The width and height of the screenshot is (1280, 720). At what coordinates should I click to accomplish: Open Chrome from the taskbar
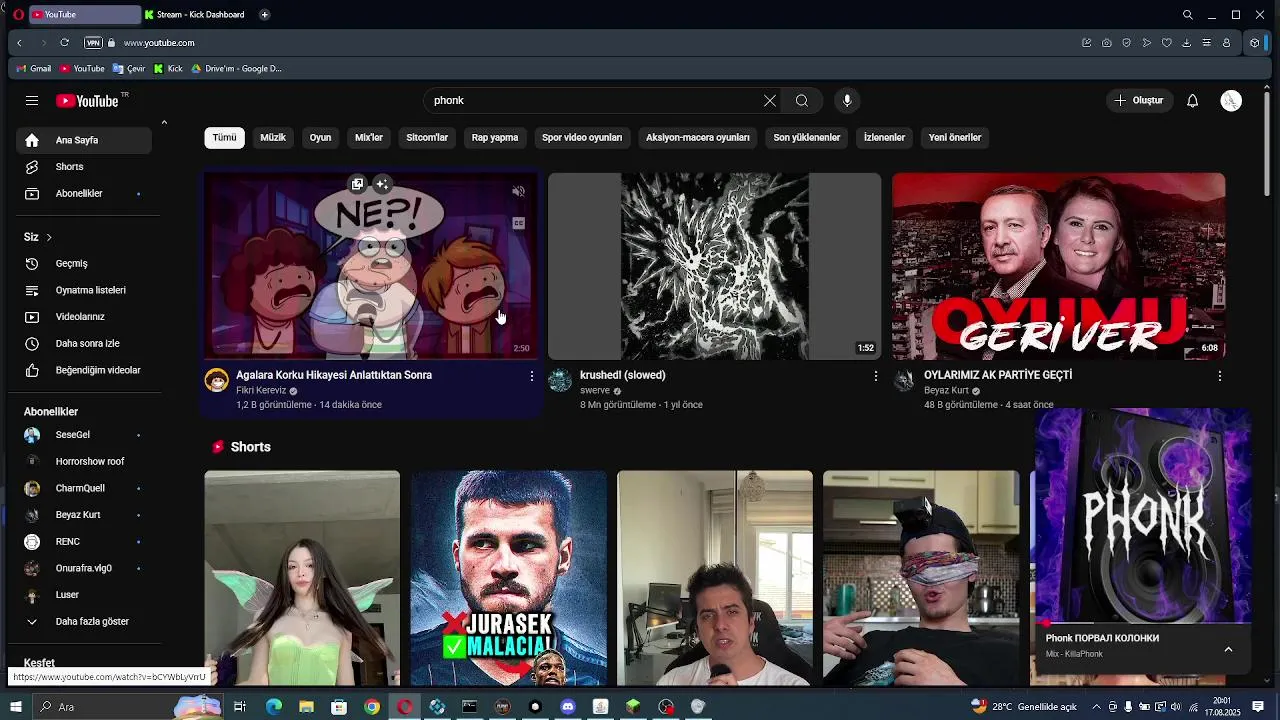(x=372, y=707)
